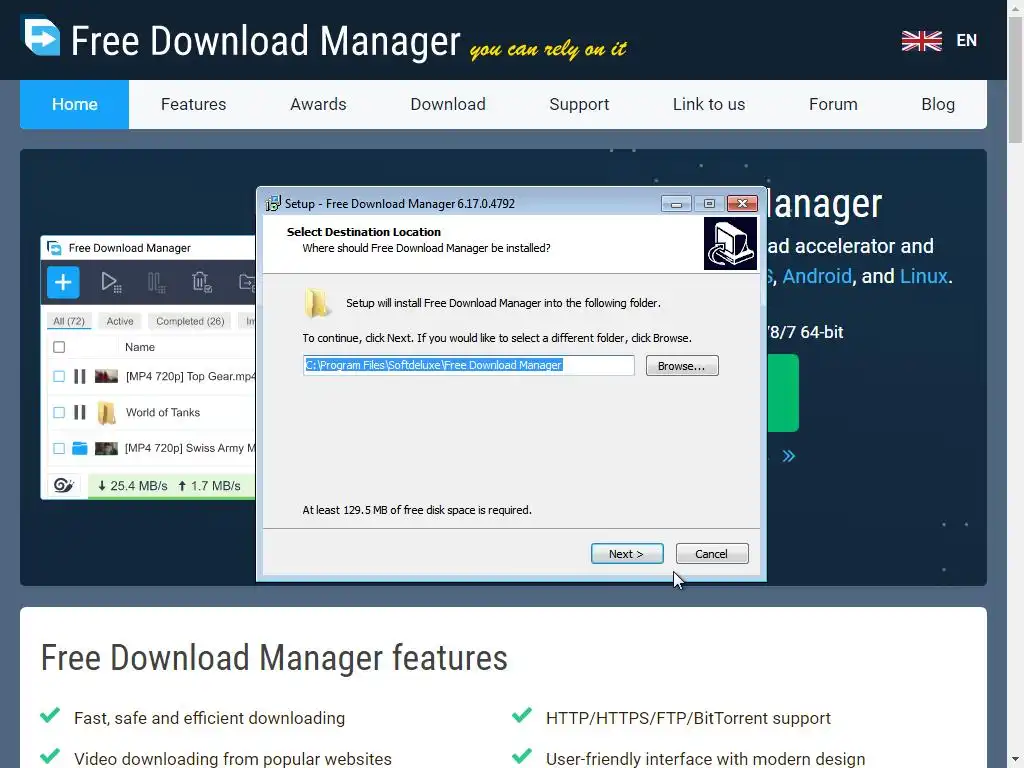Click the start all downloads play icon
1024x768 pixels.
tap(110, 282)
